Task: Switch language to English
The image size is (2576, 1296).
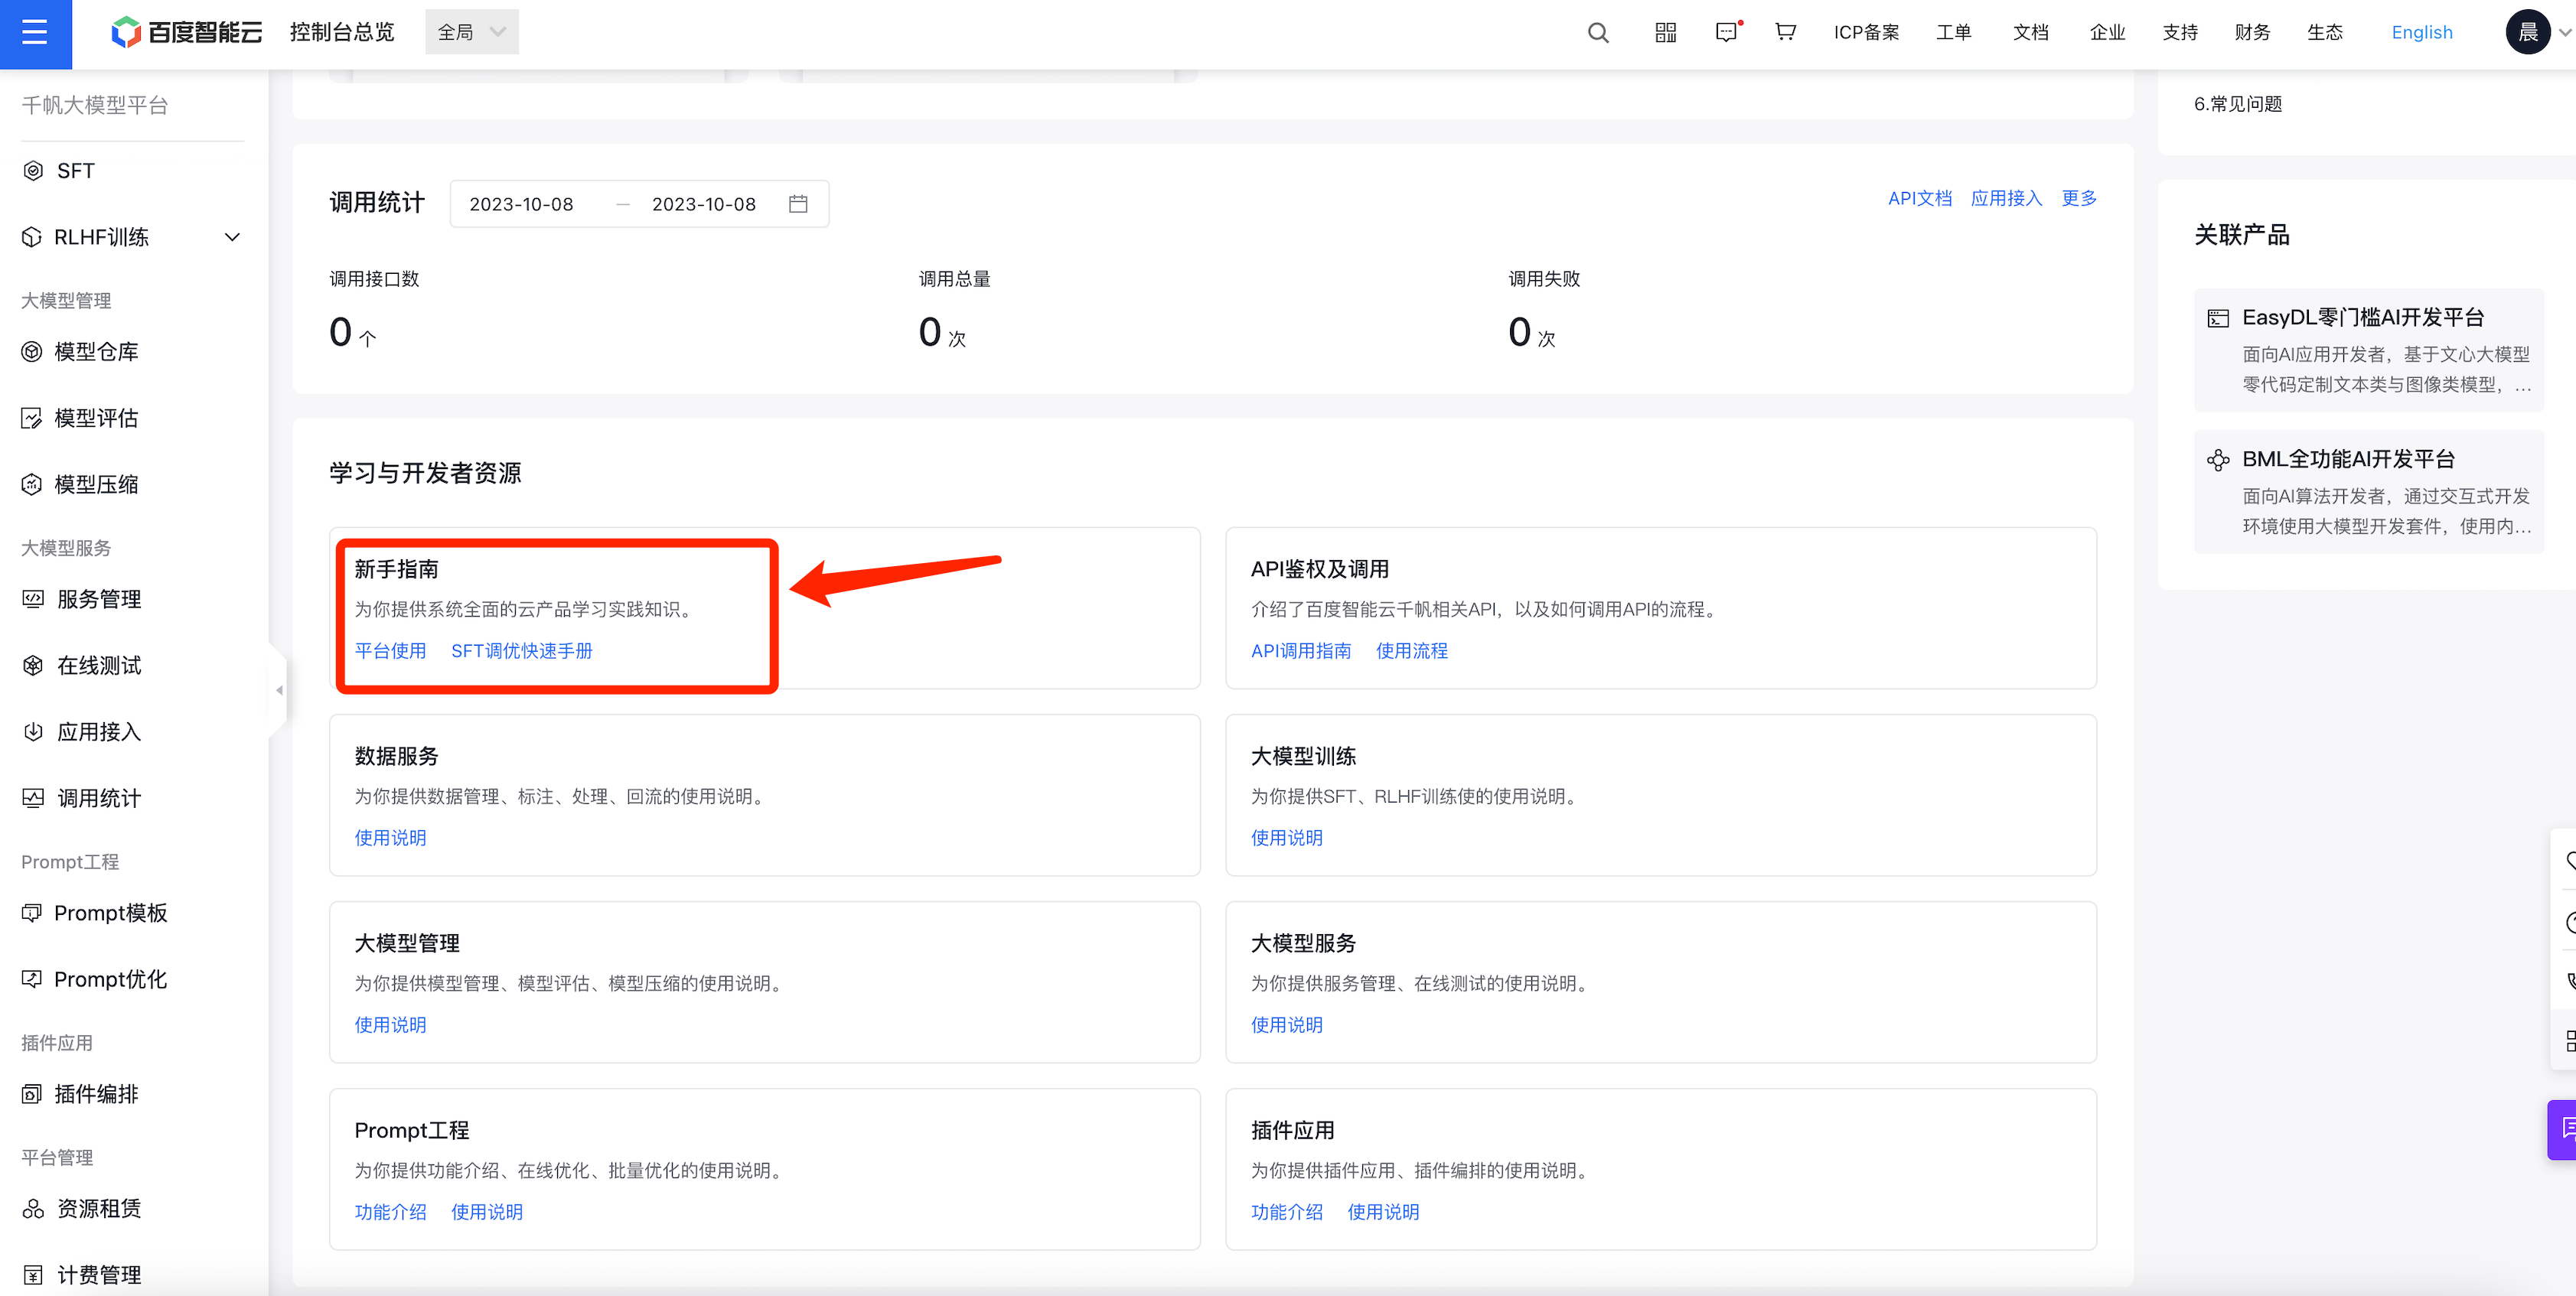Action: tap(2421, 33)
